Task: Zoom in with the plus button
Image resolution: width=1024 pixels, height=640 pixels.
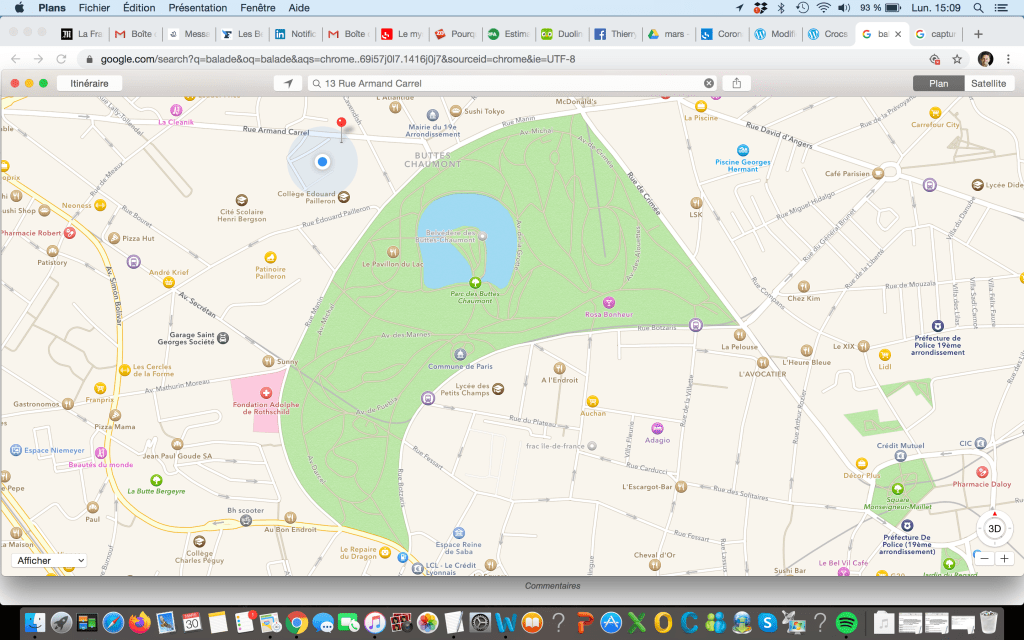Action: (x=1004, y=559)
